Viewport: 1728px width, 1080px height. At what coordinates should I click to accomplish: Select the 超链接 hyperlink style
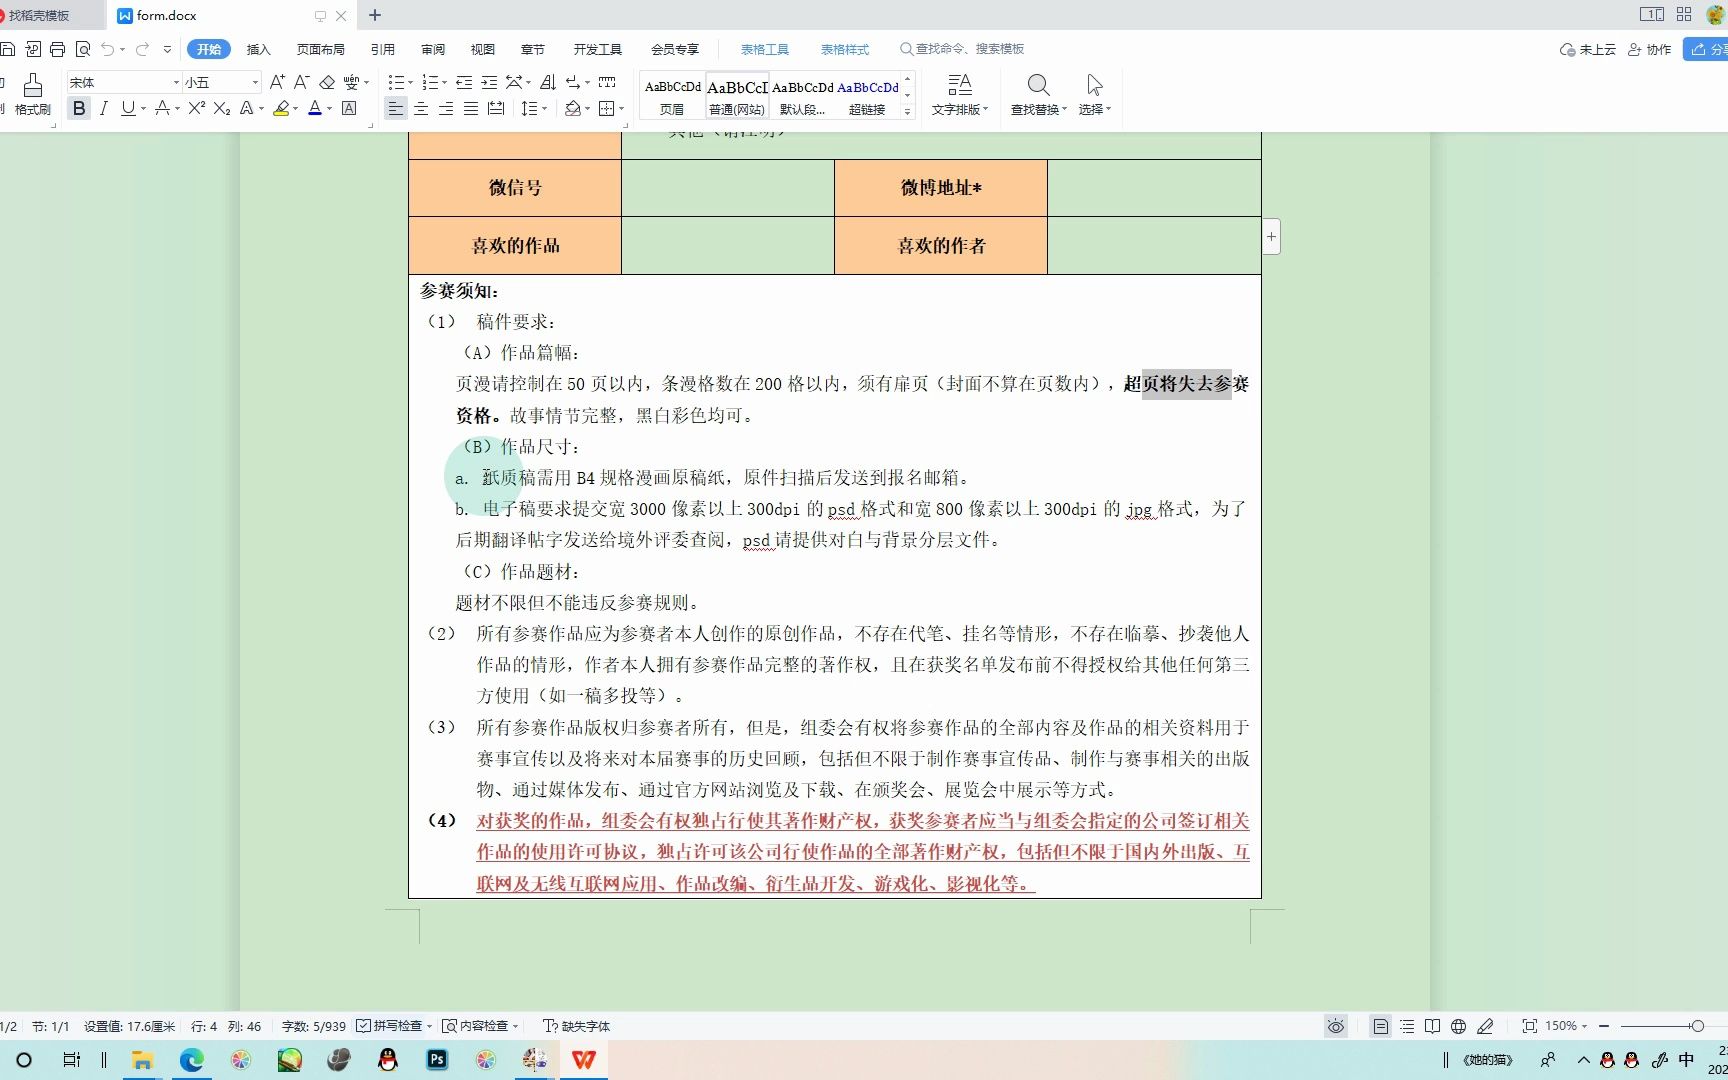[867, 97]
